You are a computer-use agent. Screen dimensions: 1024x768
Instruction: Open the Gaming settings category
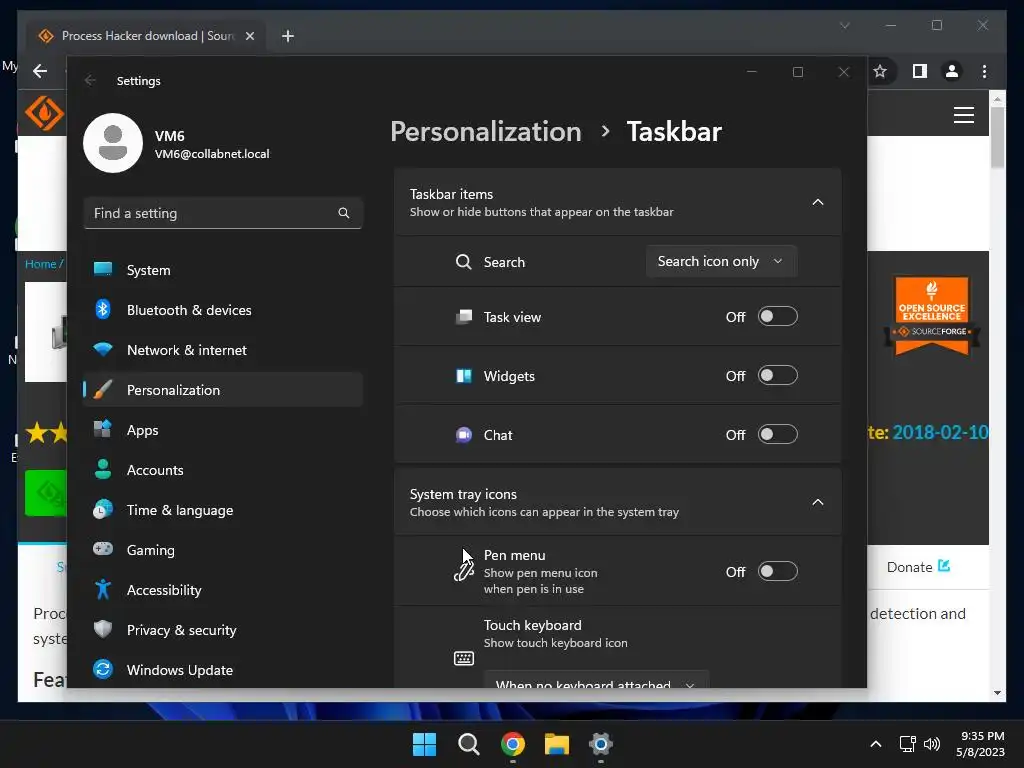pos(223,550)
